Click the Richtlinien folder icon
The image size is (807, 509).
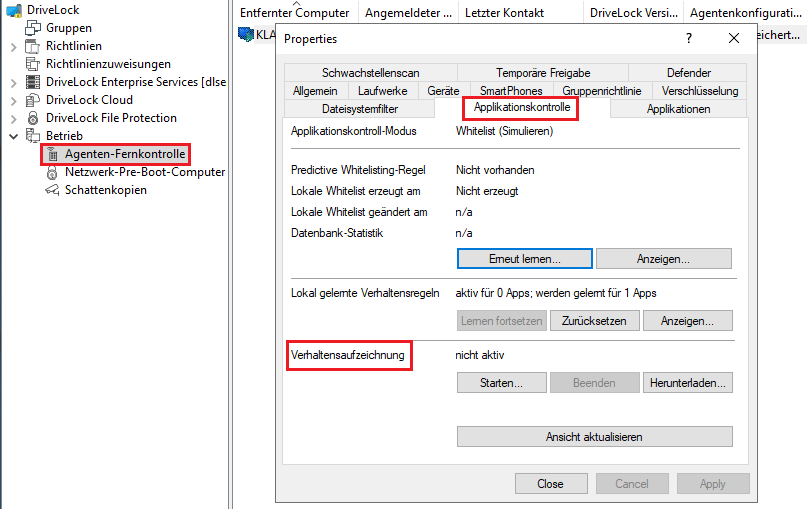tap(33, 46)
